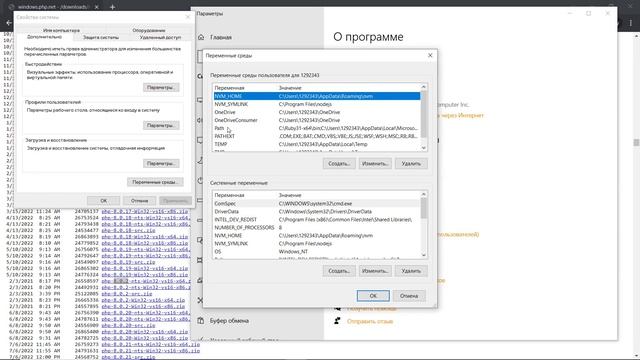The height and width of the screenshot is (360, 640).
Task: Download php-8.0.2-src.zip link
Action: click(127, 293)
